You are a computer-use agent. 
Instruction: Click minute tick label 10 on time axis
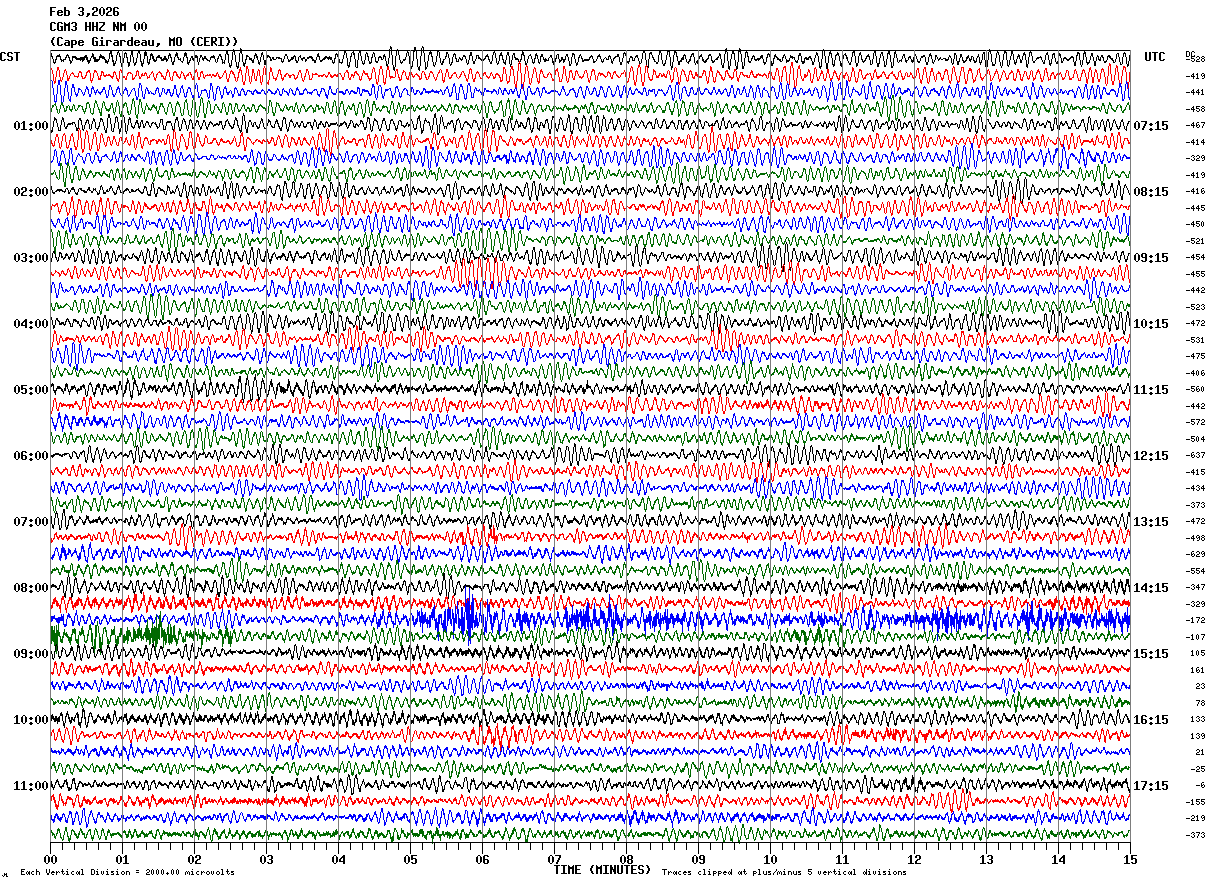(x=770, y=859)
